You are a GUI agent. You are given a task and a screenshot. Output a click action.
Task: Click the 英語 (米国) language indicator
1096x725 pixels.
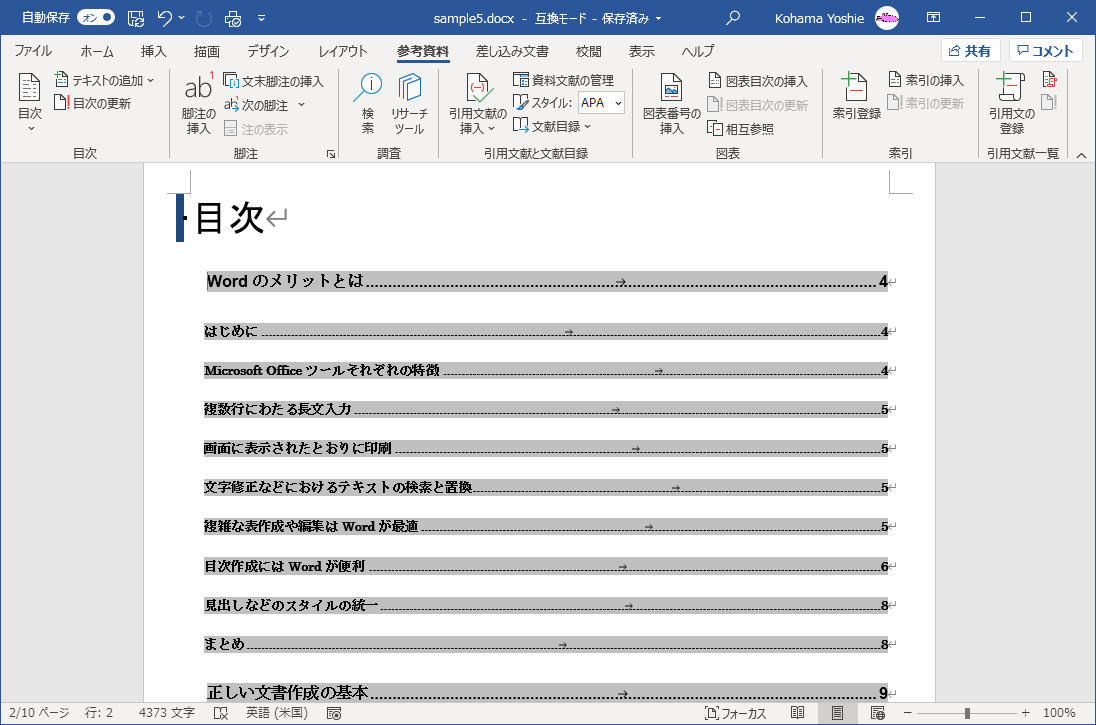pyautogui.click(x=277, y=713)
